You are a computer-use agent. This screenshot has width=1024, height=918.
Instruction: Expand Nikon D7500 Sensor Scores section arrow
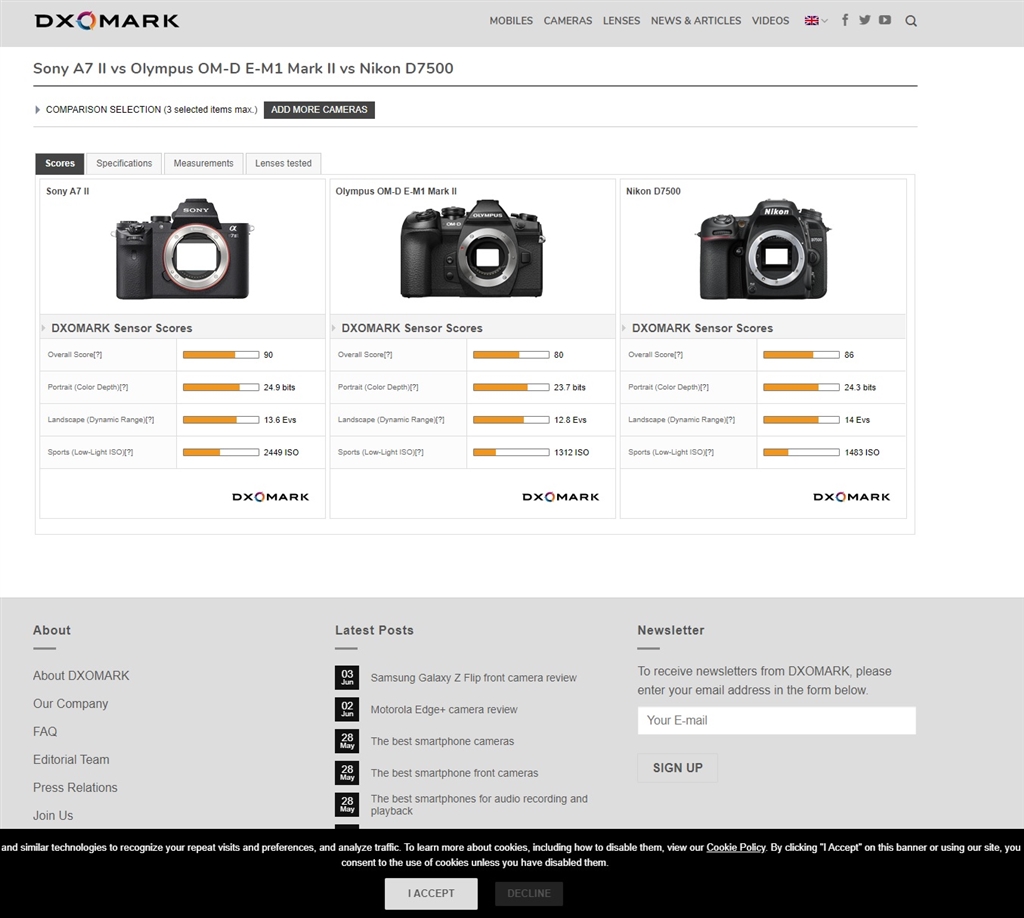coord(624,328)
